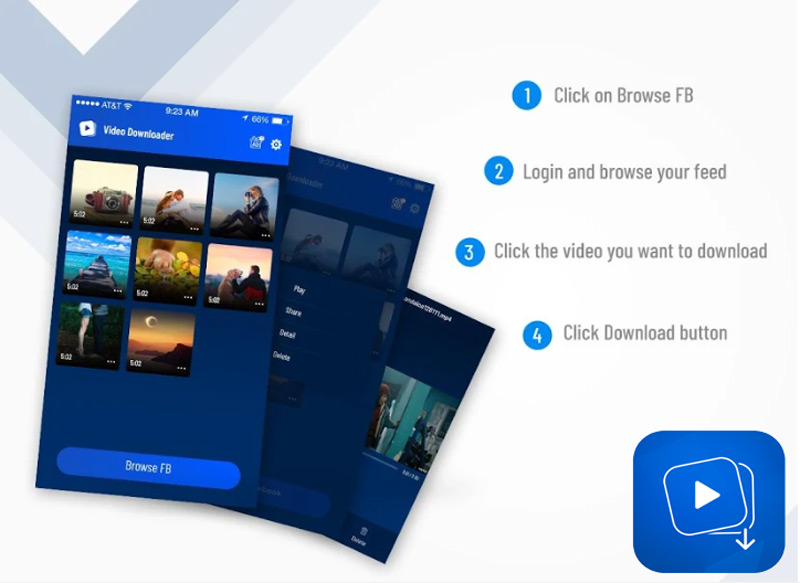The height and width of the screenshot is (583, 800).
Task: Open the autumn leaves video thumbnail
Action: 168,270
